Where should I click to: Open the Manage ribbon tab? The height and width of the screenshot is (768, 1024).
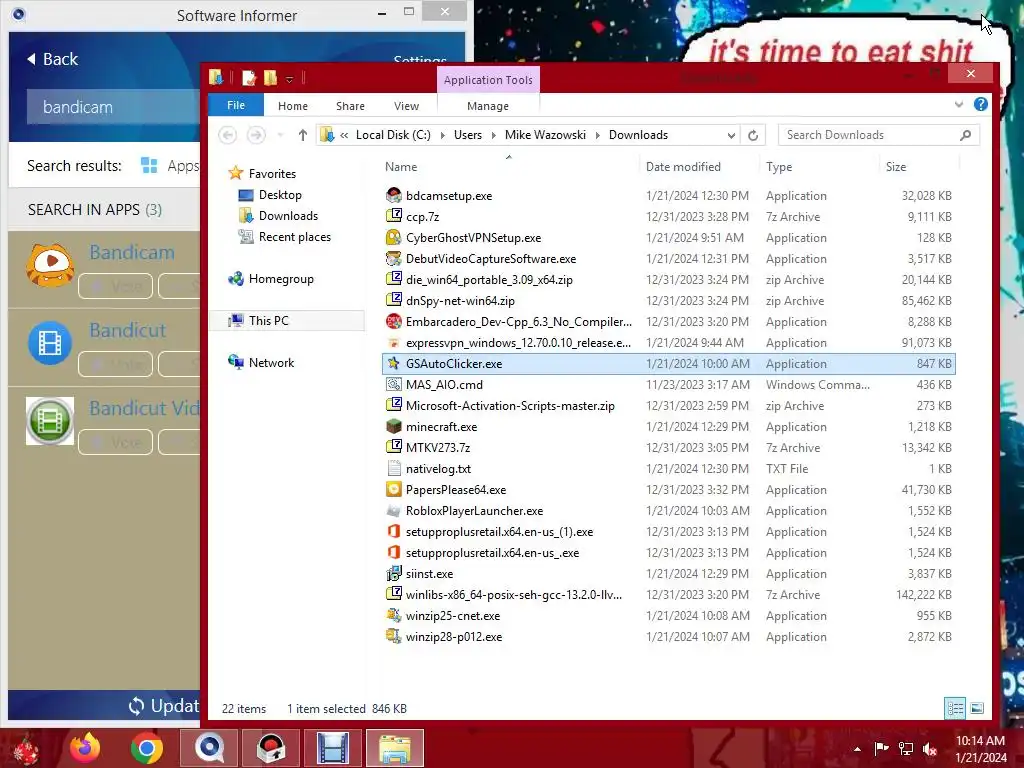(x=488, y=106)
